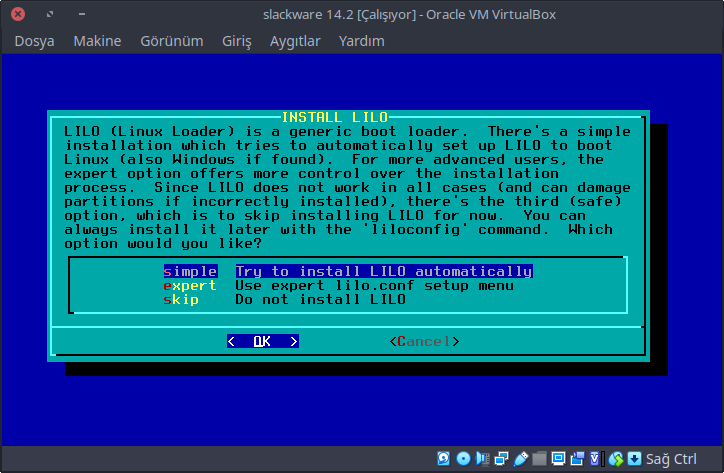This screenshot has width=724, height=473.
Task: Minimize the VirtualBox window
Action: (82, 14)
